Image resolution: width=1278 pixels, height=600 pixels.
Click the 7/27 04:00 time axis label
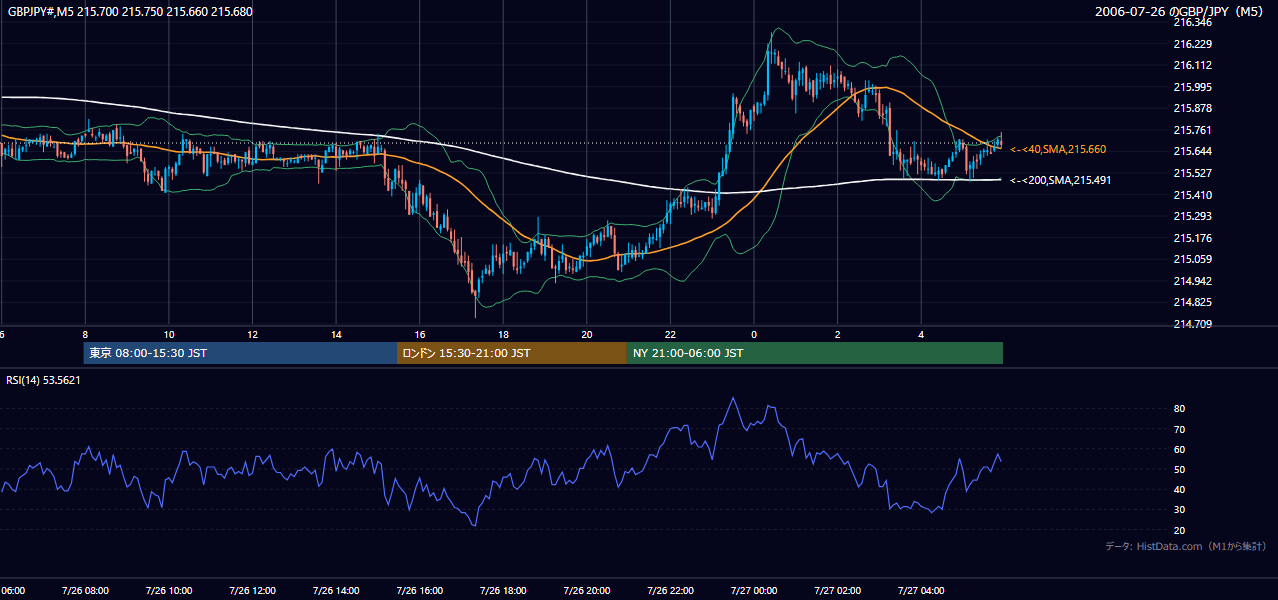click(x=921, y=590)
